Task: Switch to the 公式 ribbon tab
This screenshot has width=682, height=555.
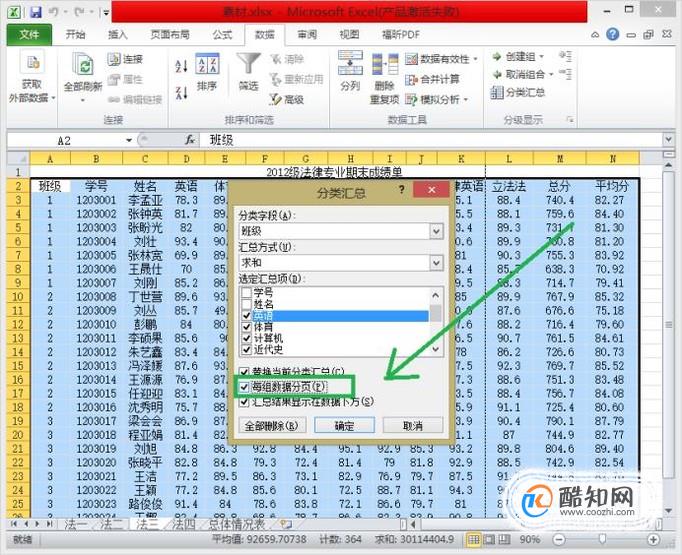Action: (222, 35)
